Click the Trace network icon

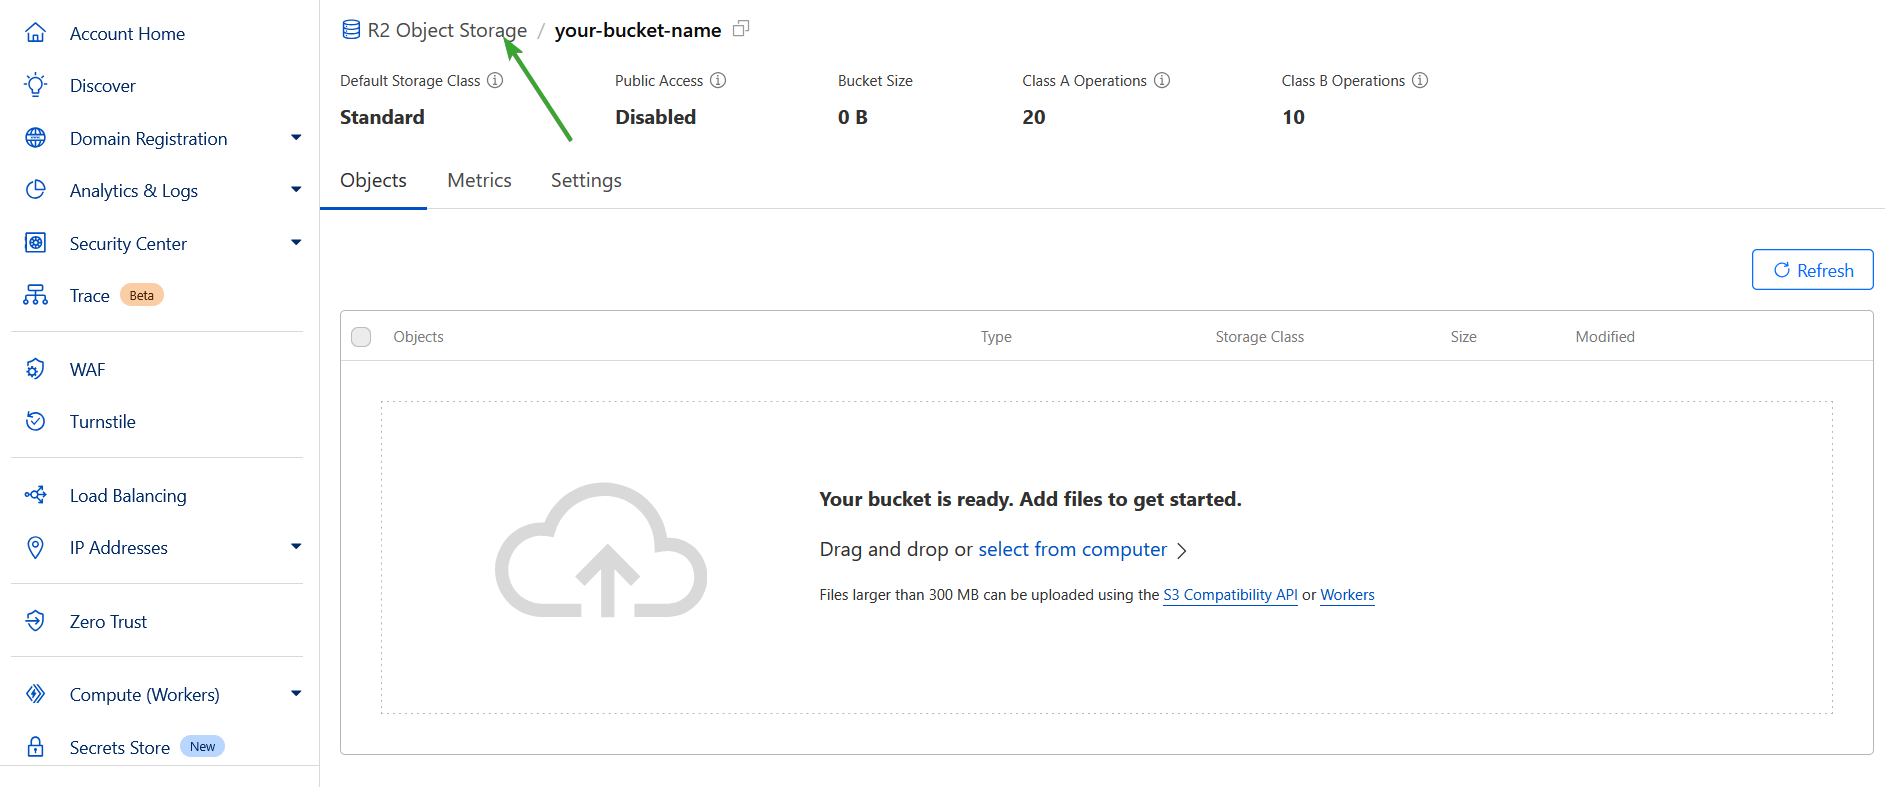click(x=35, y=295)
